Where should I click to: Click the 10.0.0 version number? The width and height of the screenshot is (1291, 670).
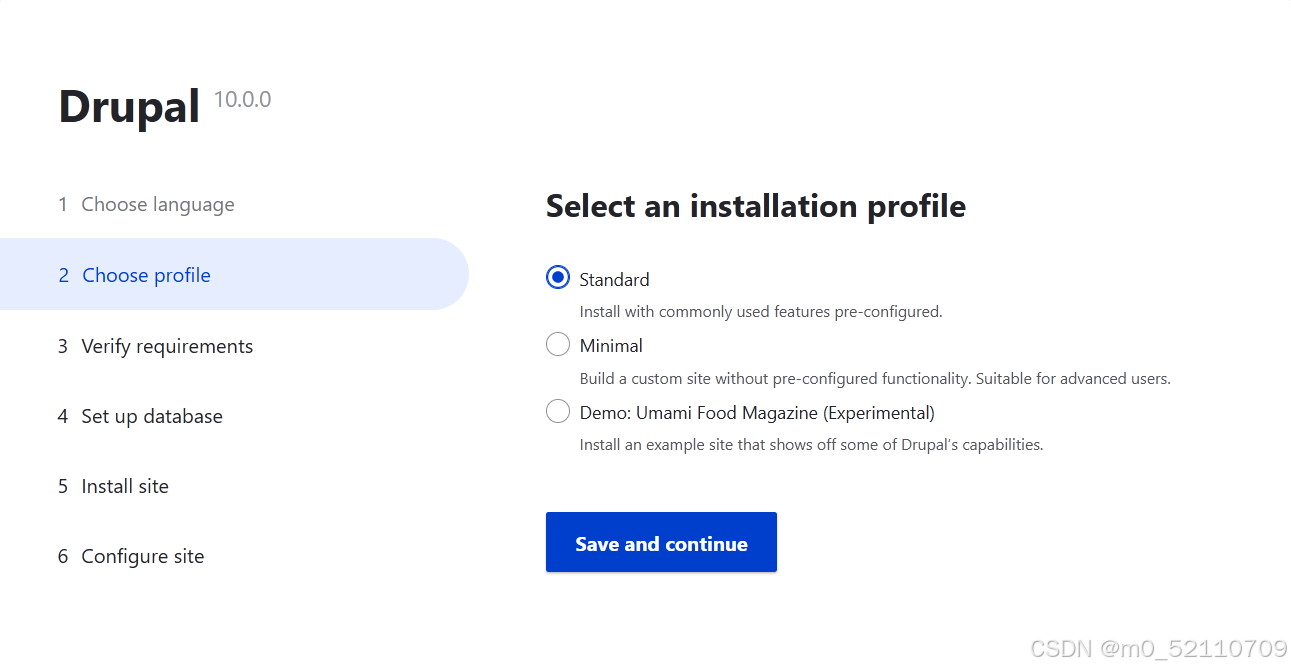click(x=243, y=100)
